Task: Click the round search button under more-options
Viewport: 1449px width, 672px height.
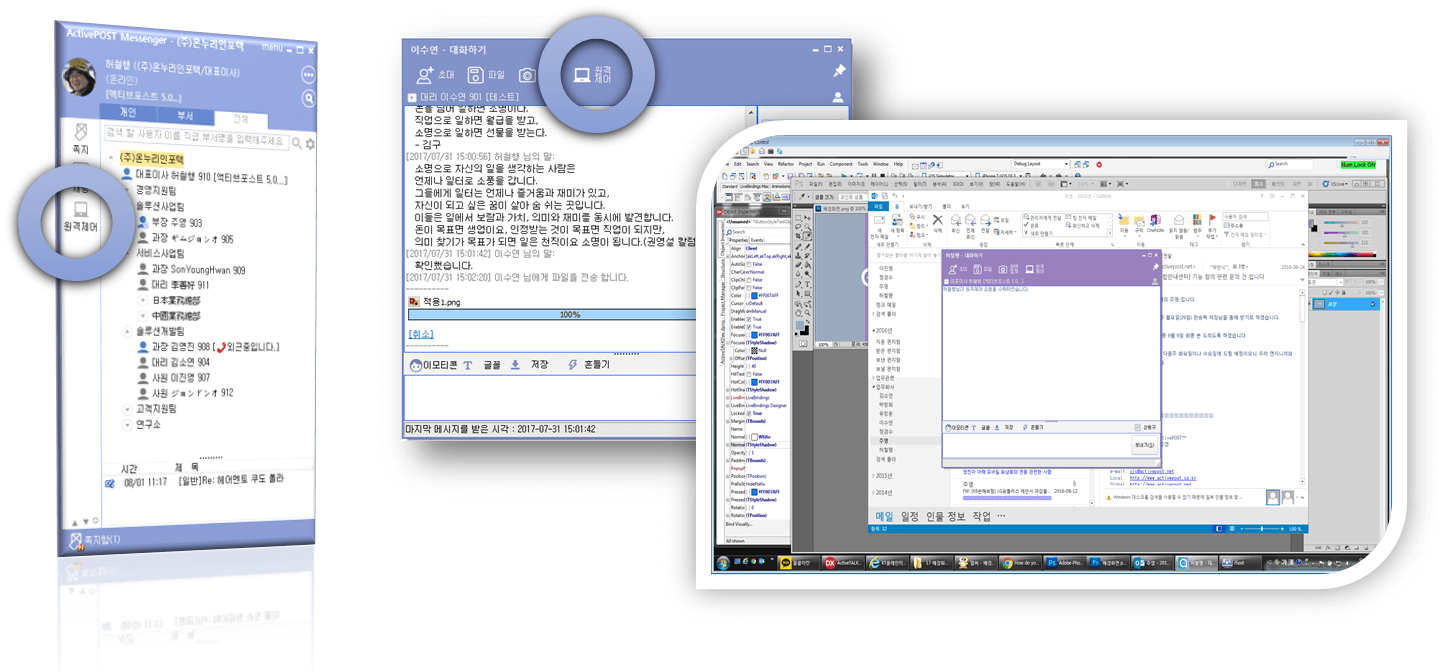Action: (309, 97)
